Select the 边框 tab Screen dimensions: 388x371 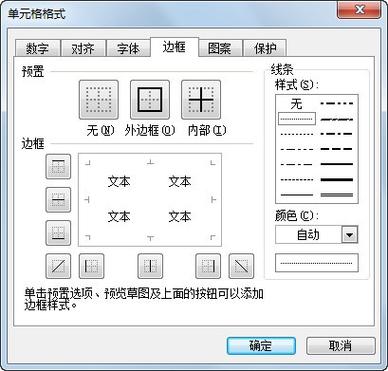click(174, 47)
